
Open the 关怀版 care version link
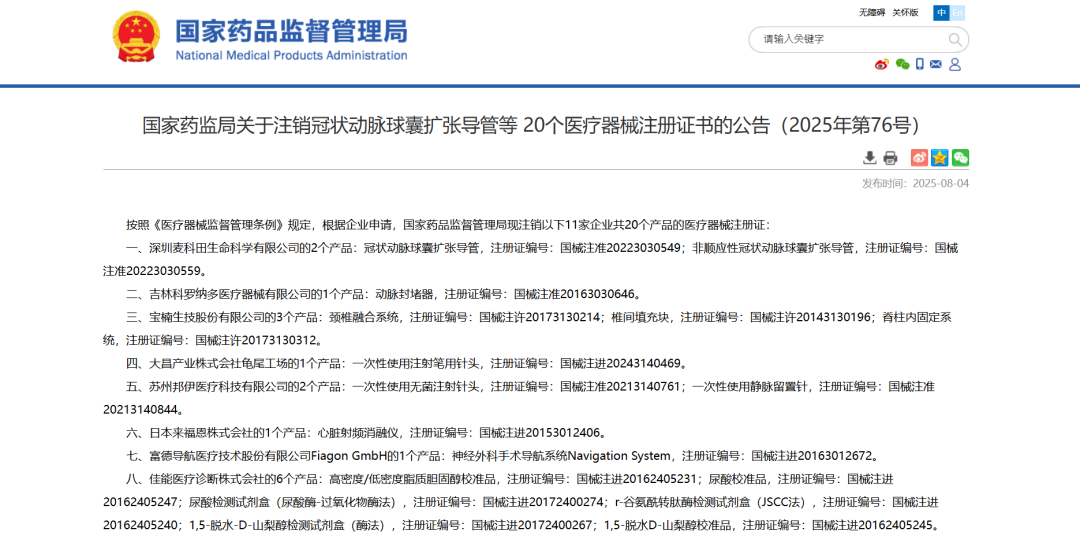coord(906,12)
